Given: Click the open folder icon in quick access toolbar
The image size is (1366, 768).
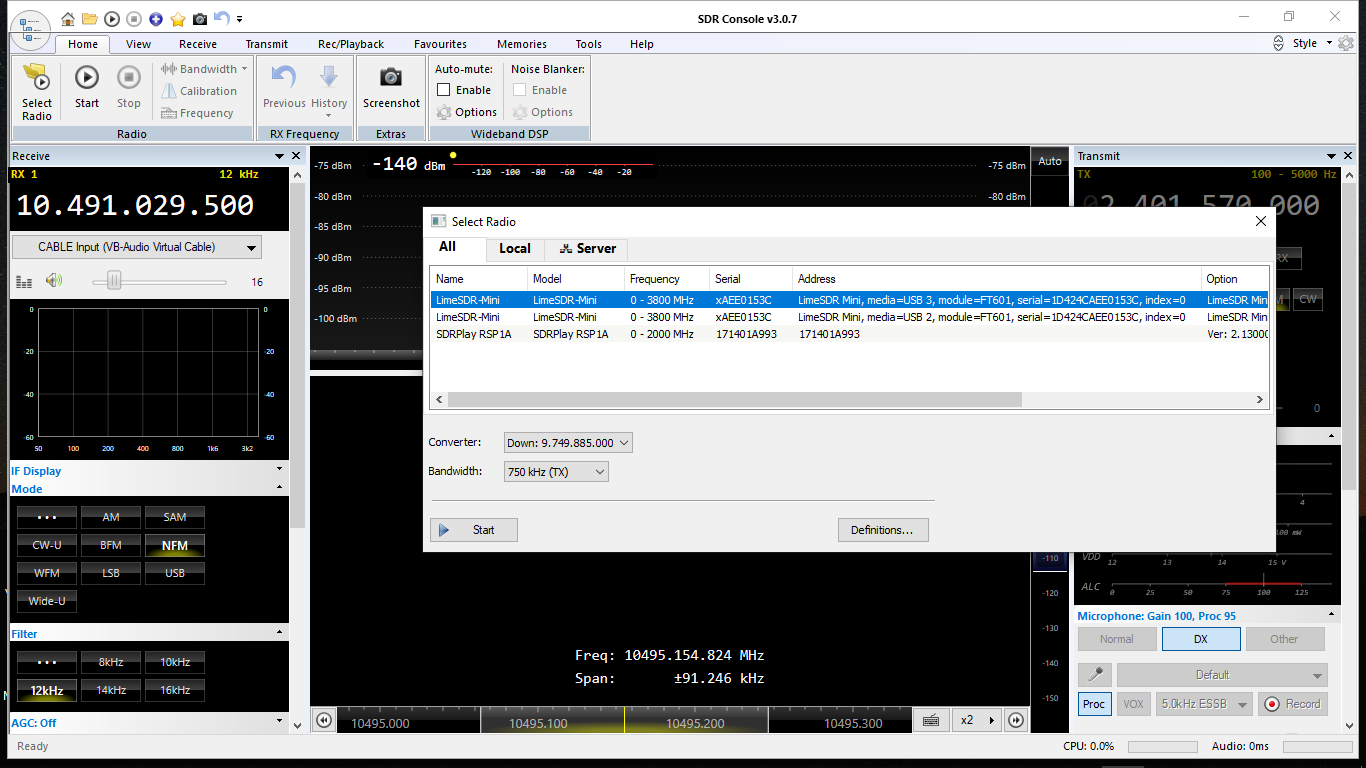Looking at the screenshot, I should coord(90,18).
